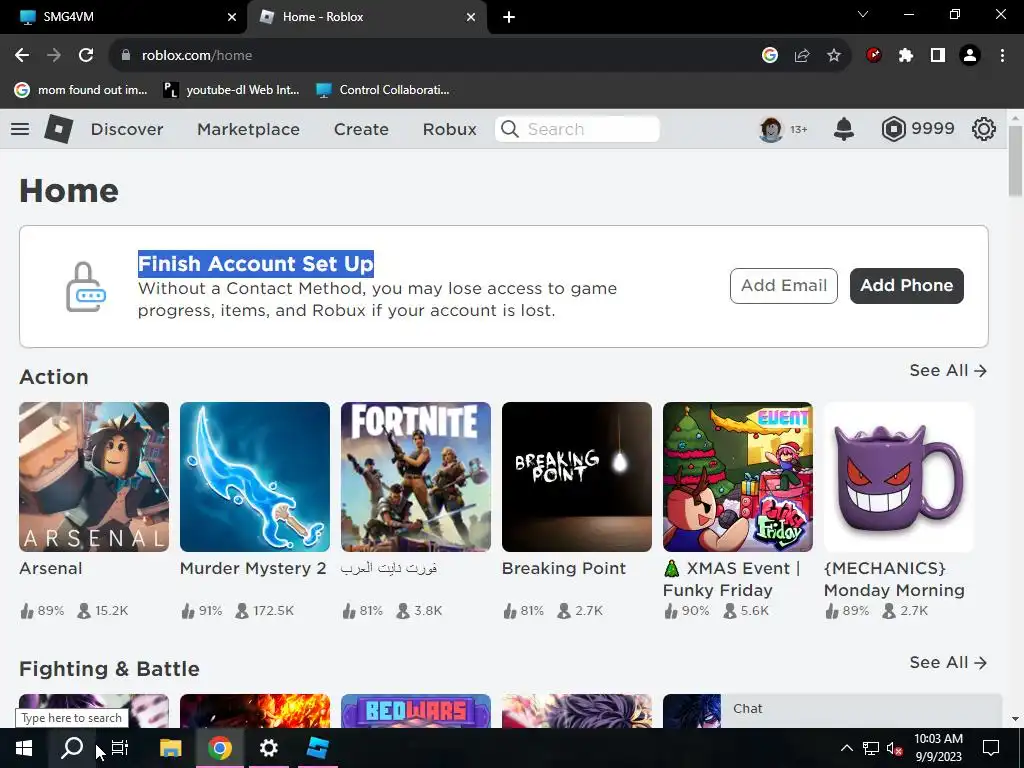Open the Breaking Point thumbnail
The width and height of the screenshot is (1024, 768).
coord(577,477)
